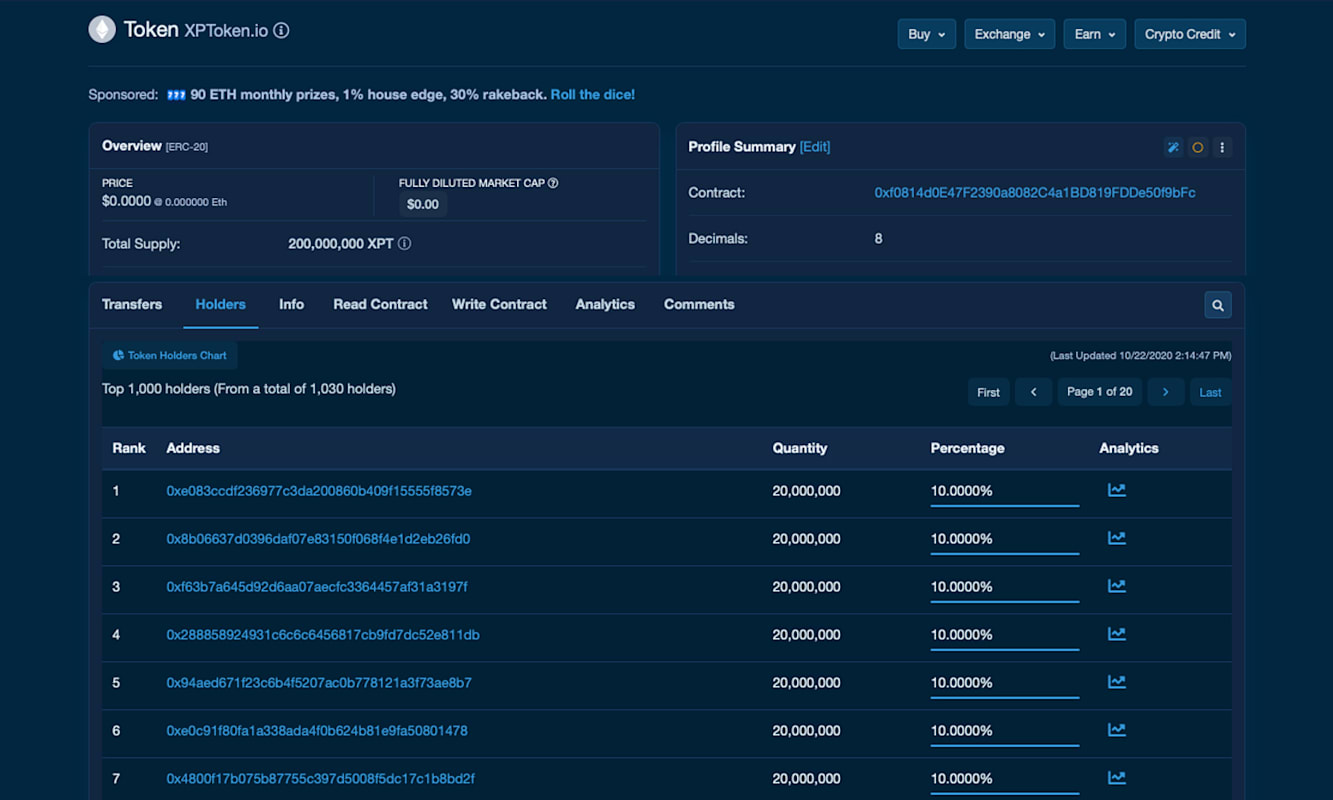Open the three-dots menu in Profile Summary

click(1222, 147)
